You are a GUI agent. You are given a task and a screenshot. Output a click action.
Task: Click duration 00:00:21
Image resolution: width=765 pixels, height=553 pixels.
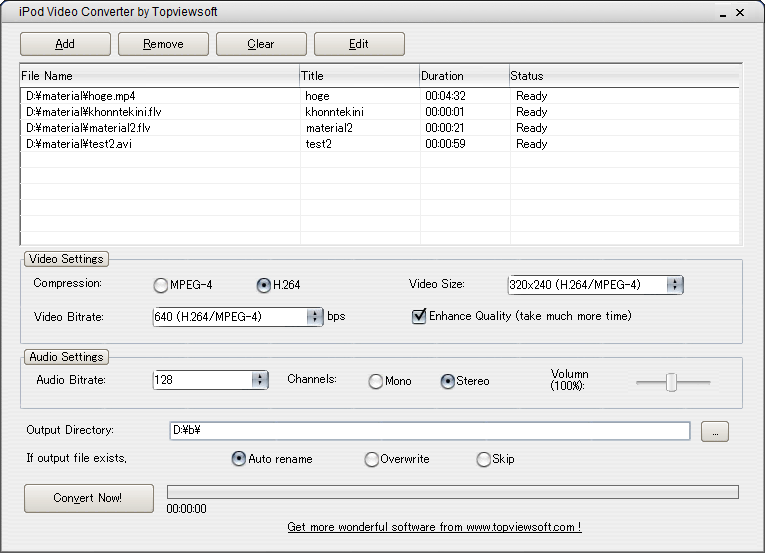[444, 128]
